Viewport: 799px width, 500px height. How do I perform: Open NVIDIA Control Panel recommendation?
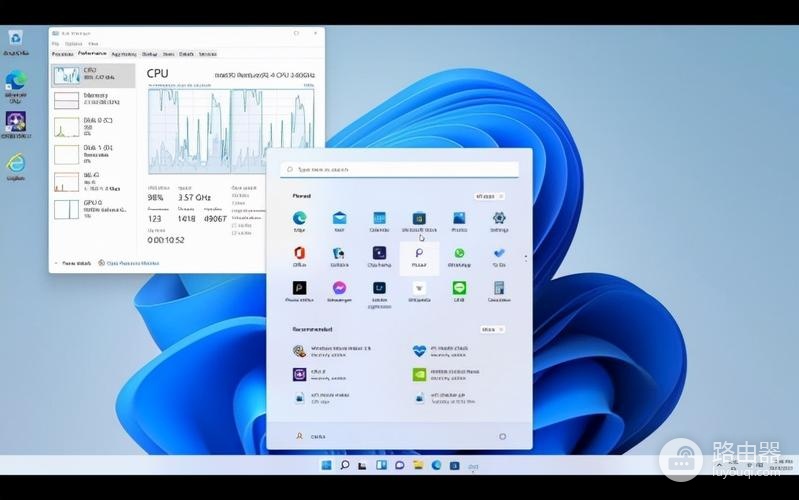[446, 375]
